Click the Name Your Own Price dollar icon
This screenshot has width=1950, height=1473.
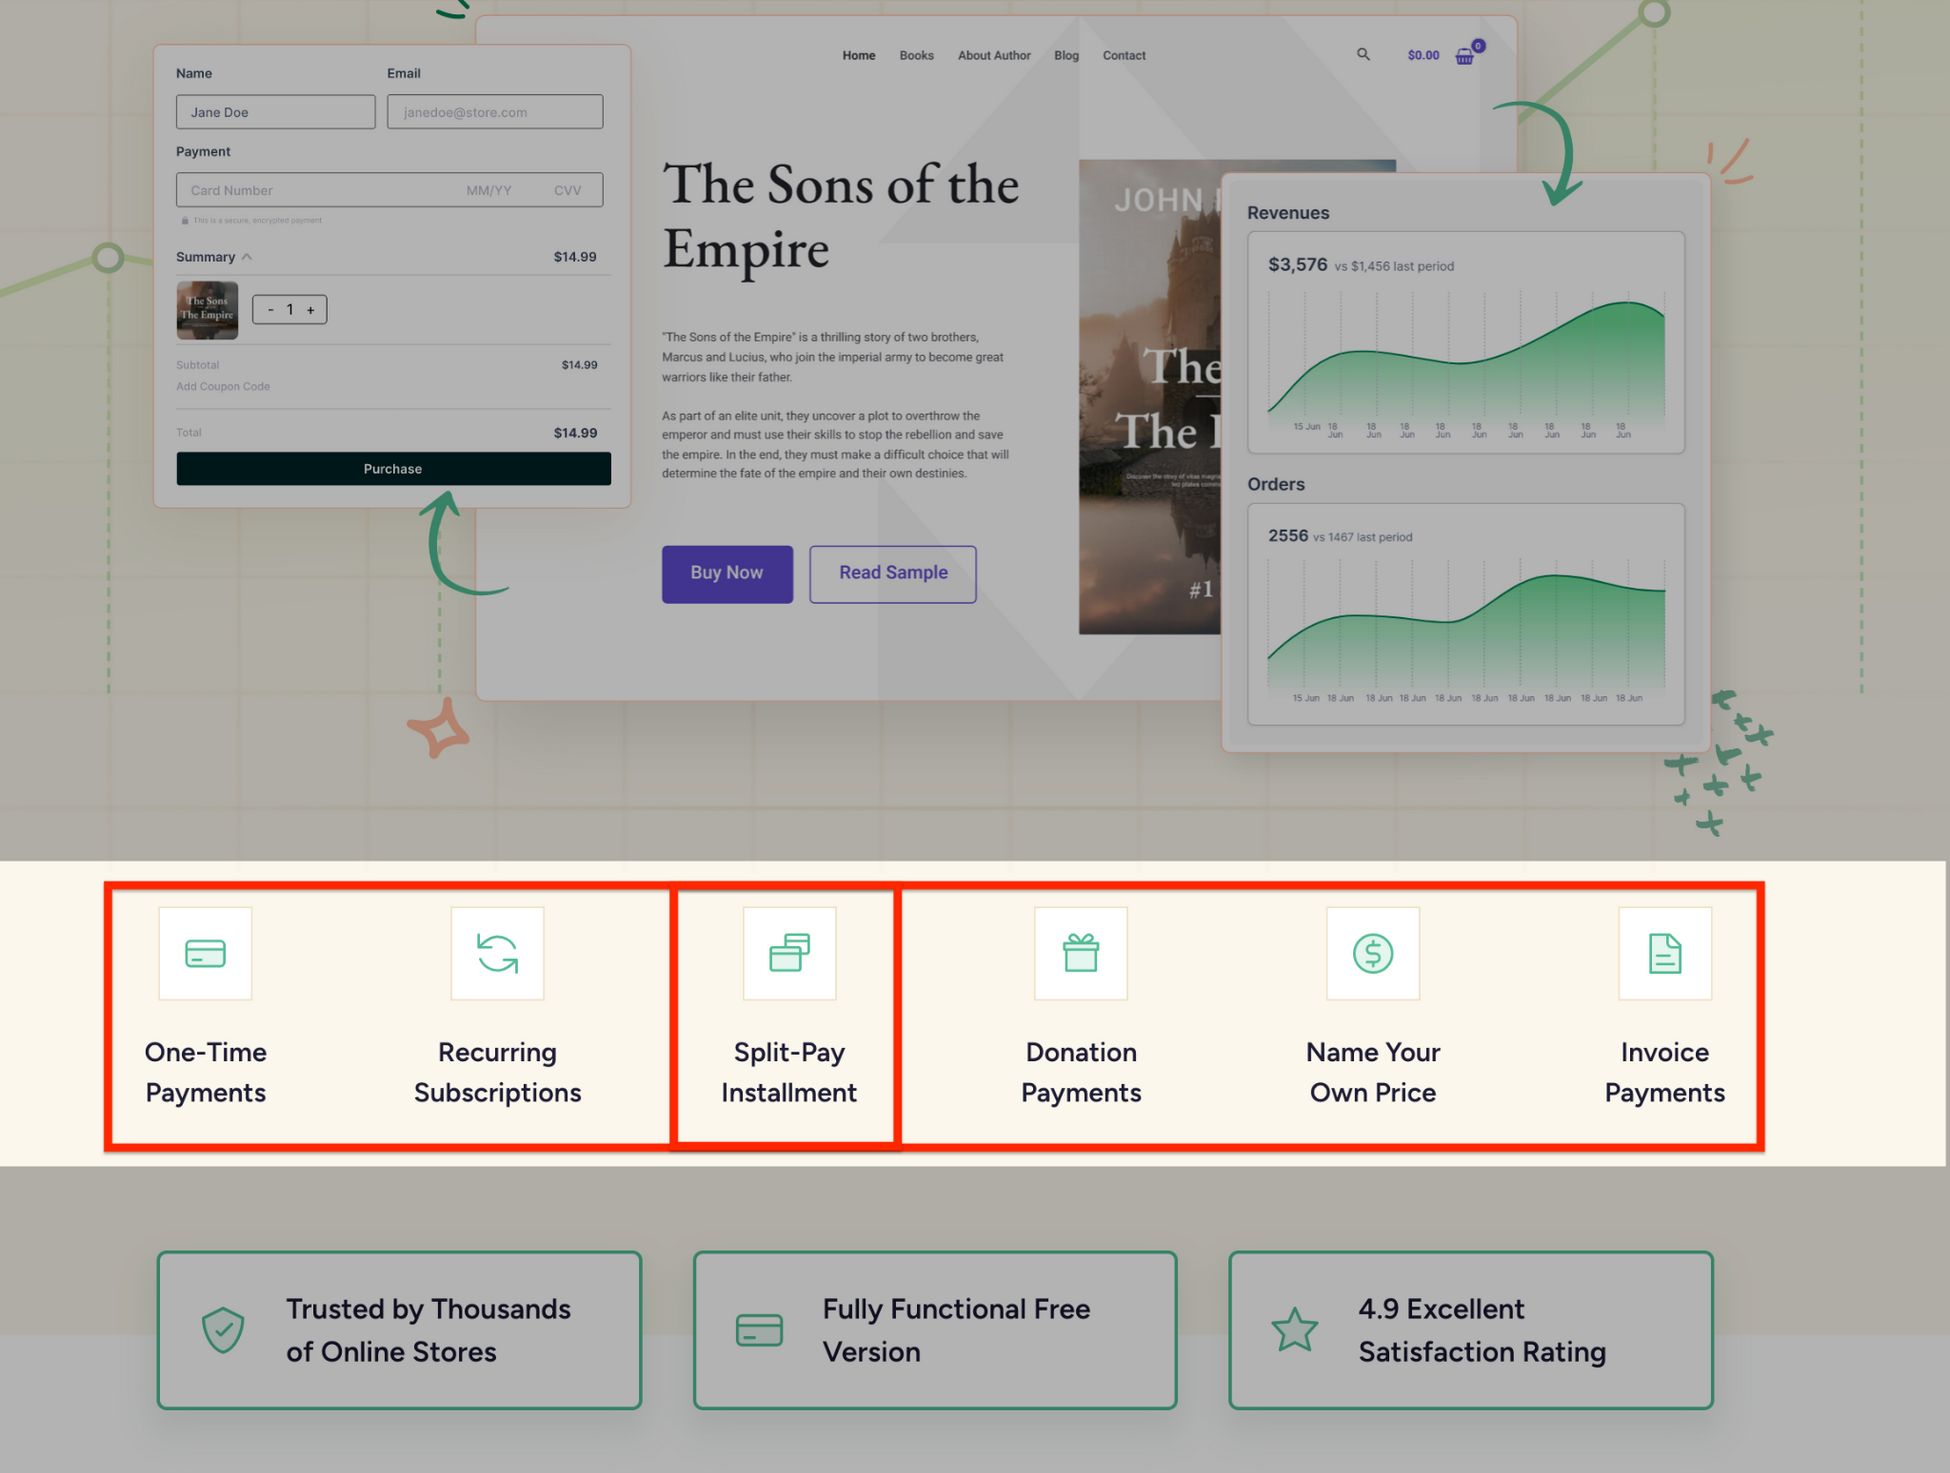click(1371, 953)
